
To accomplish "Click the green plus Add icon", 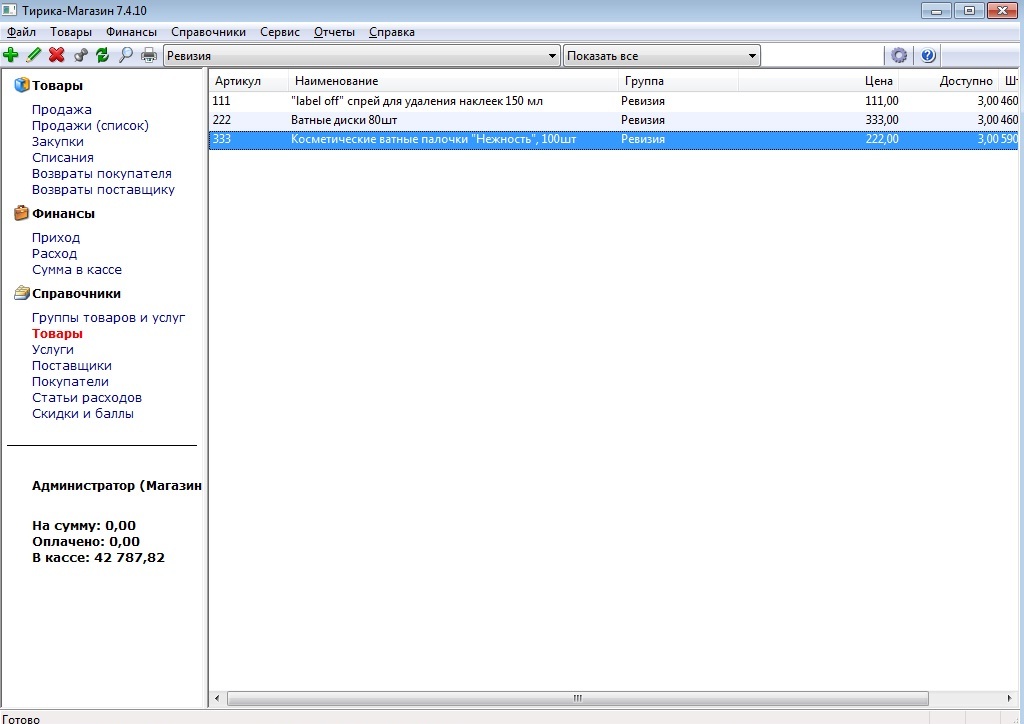I will pyautogui.click(x=10, y=55).
